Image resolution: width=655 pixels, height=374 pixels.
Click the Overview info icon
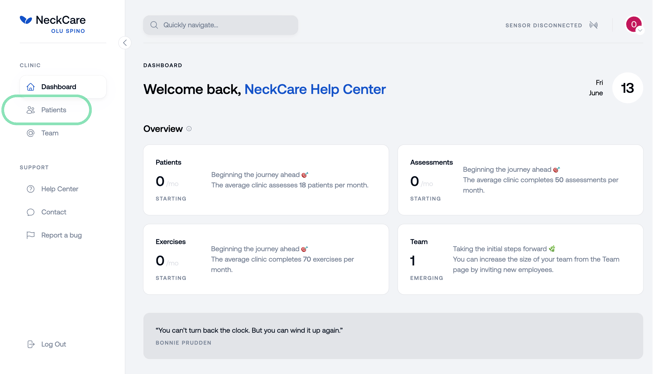189,129
